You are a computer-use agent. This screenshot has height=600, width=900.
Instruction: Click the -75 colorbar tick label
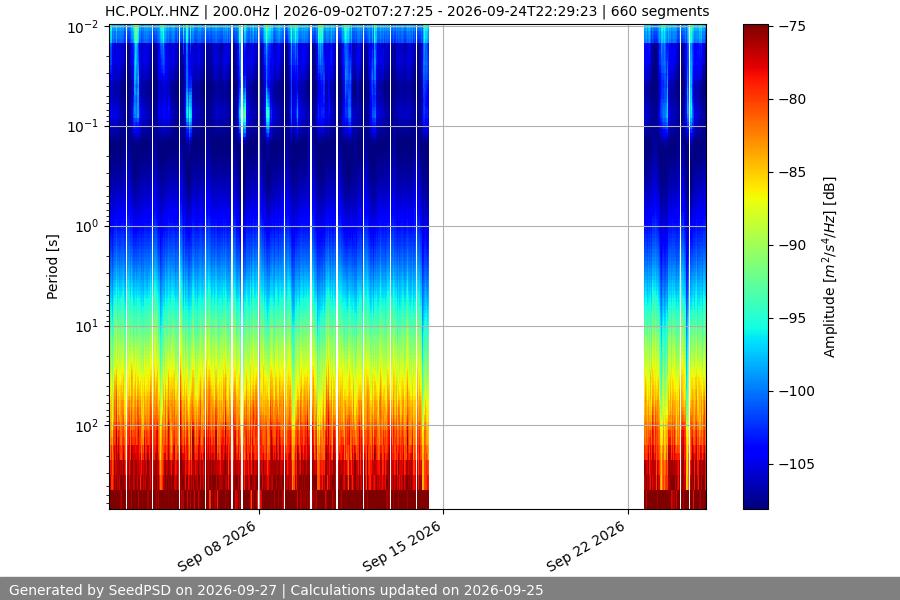click(x=792, y=26)
